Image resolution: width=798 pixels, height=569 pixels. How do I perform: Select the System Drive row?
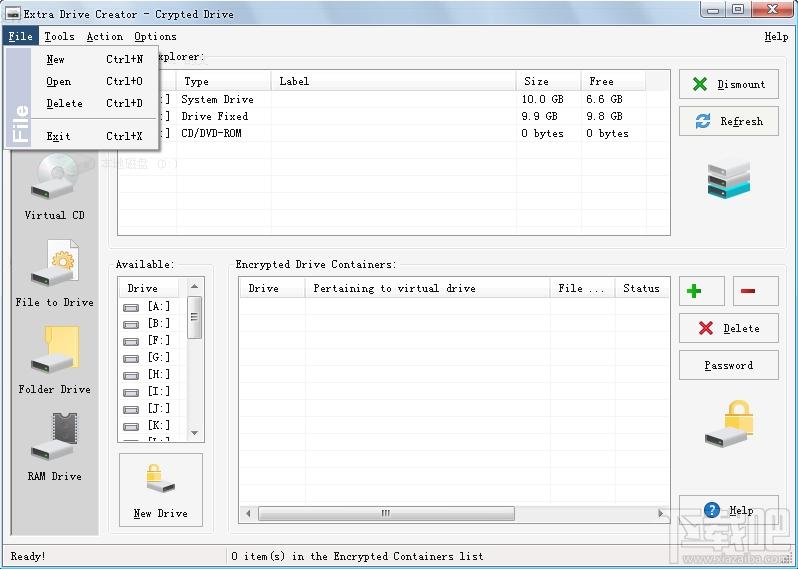pos(393,99)
